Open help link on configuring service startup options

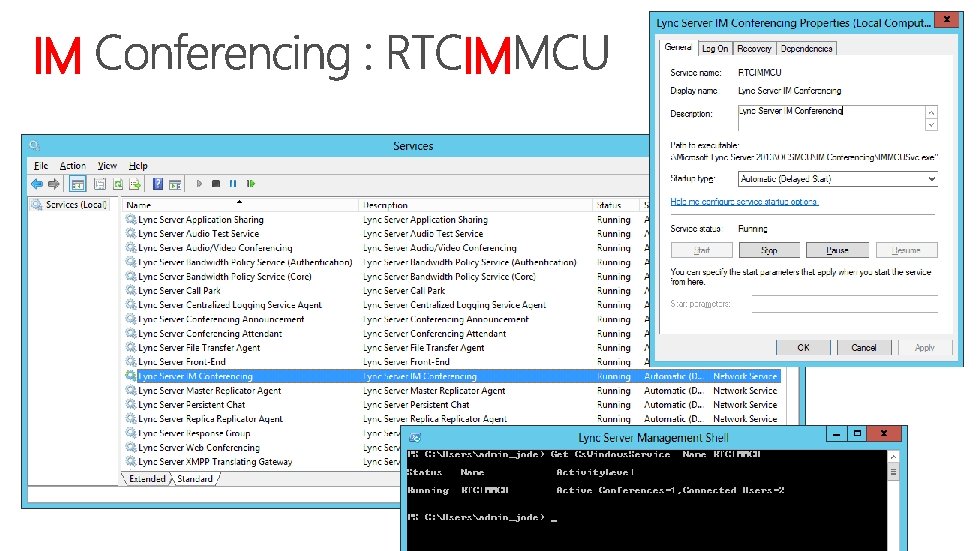tap(744, 202)
